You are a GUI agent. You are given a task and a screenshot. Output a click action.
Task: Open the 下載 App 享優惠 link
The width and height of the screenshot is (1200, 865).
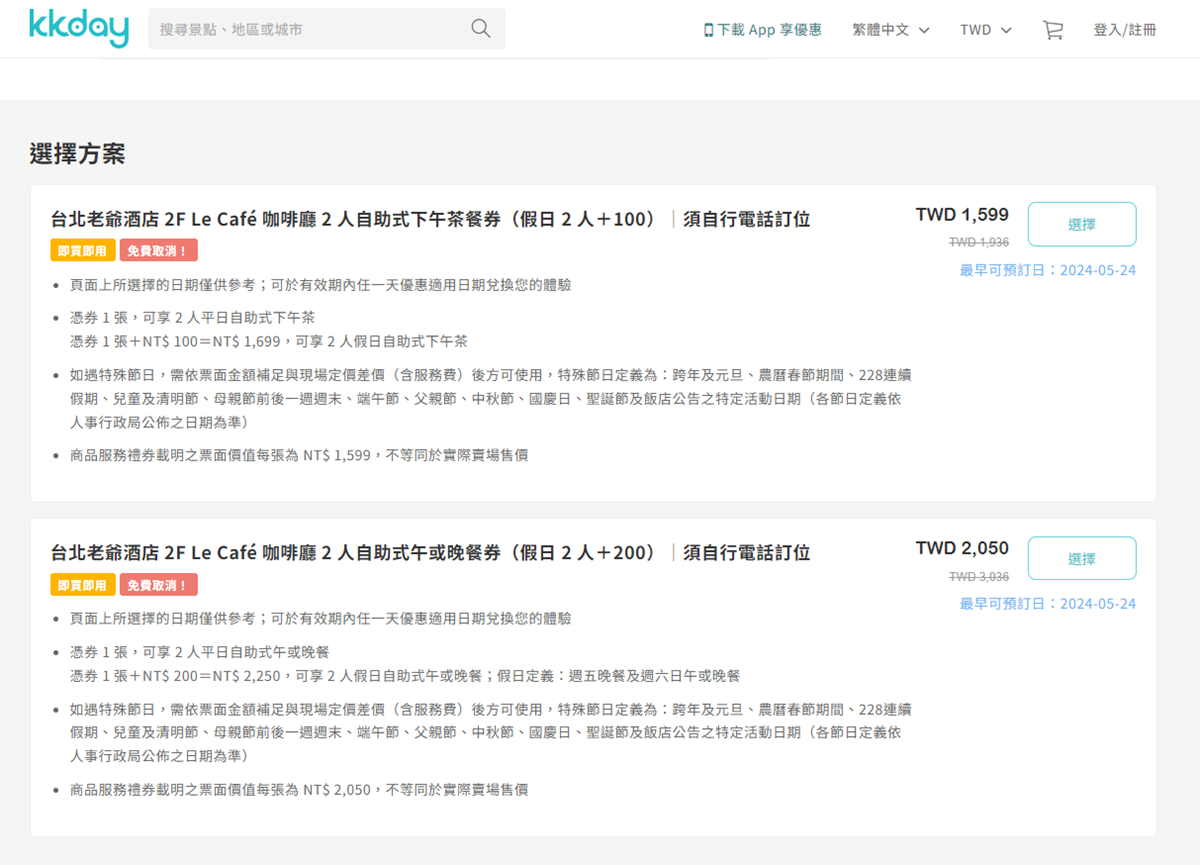click(763, 30)
